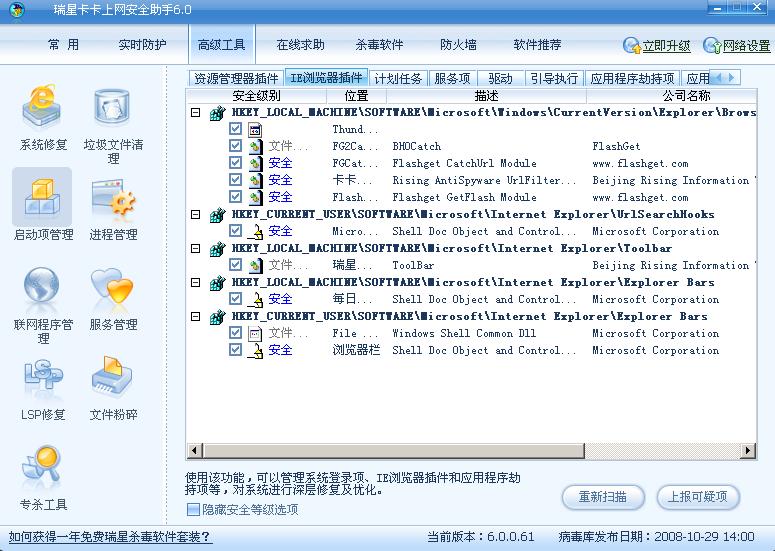Uncheck the 瑞星 ToolBar entry checkbox
This screenshot has width=775, height=551.
[235, 264]
